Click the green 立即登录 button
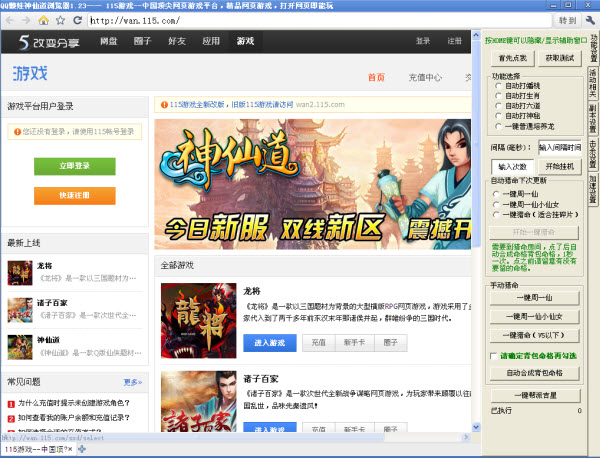 pos(75,166)
